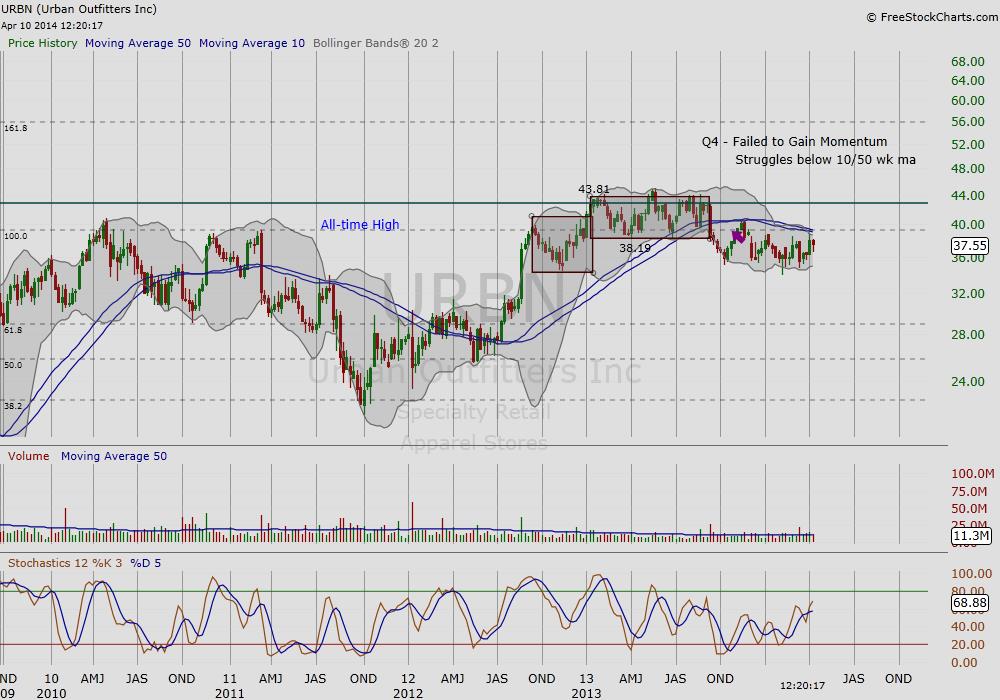Click the 37.55 current price tag
The height and width of the screenshot is (700, 1000).
click(969, 245)
